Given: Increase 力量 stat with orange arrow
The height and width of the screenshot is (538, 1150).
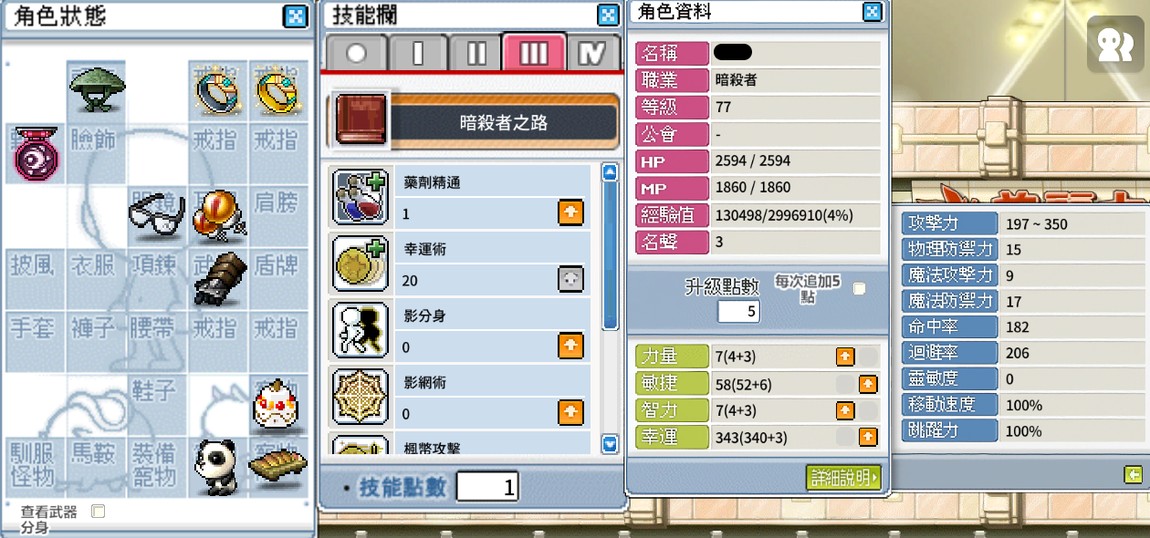Looking at the screenshot, I should (x=845, y=357).
